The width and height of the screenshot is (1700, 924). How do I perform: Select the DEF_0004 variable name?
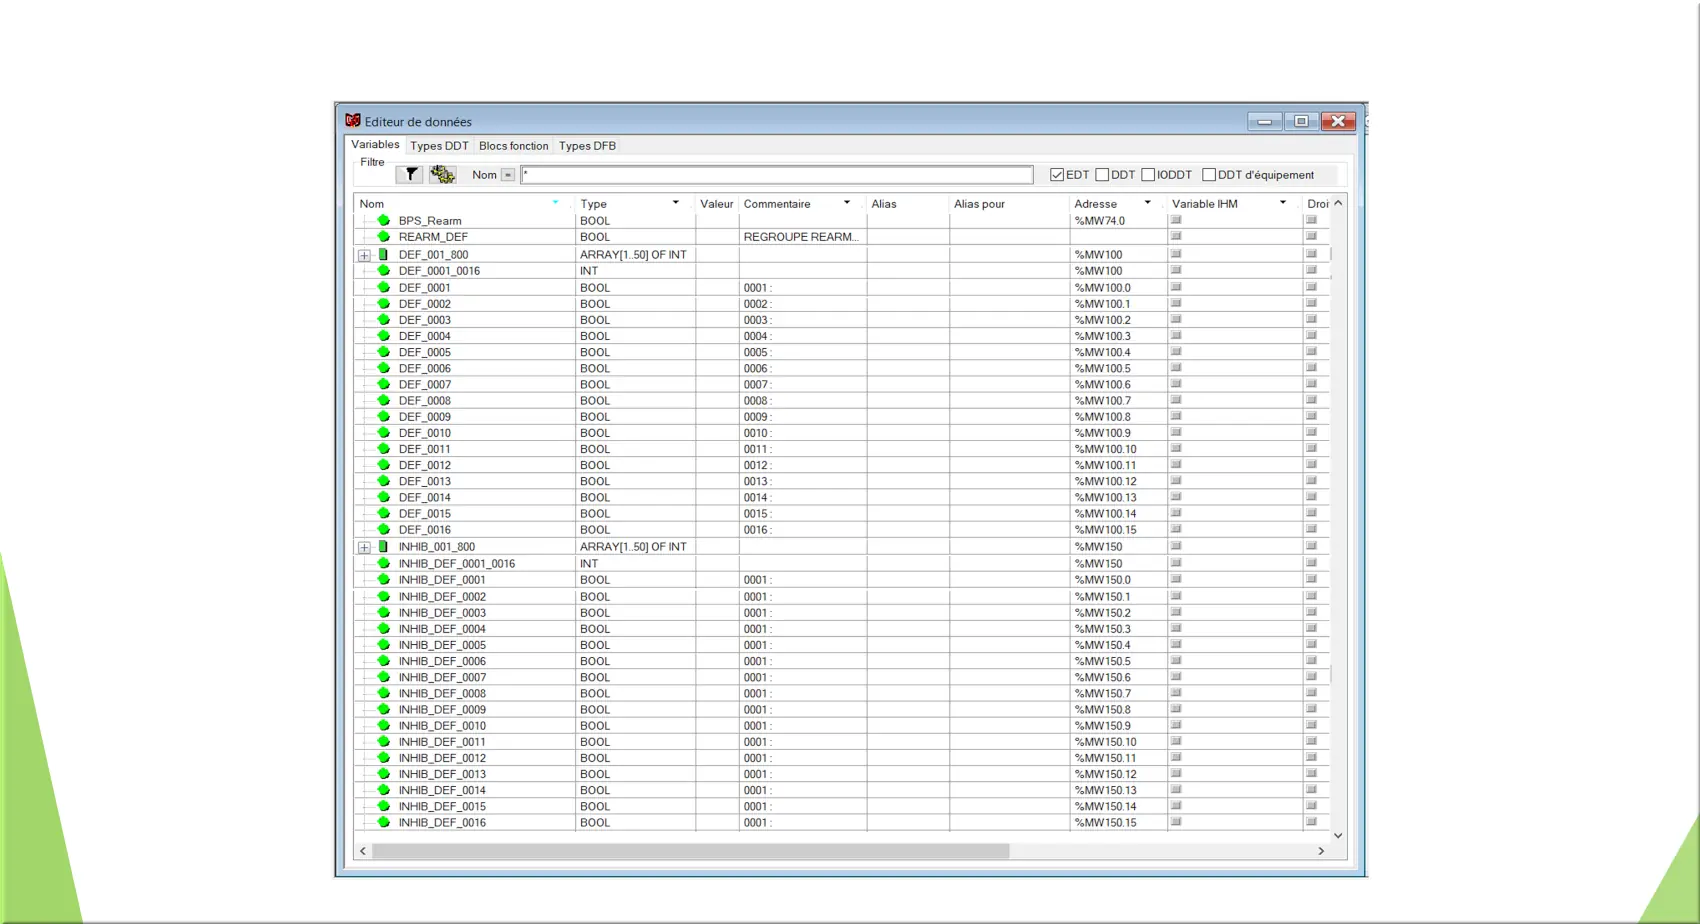point(424,336)
